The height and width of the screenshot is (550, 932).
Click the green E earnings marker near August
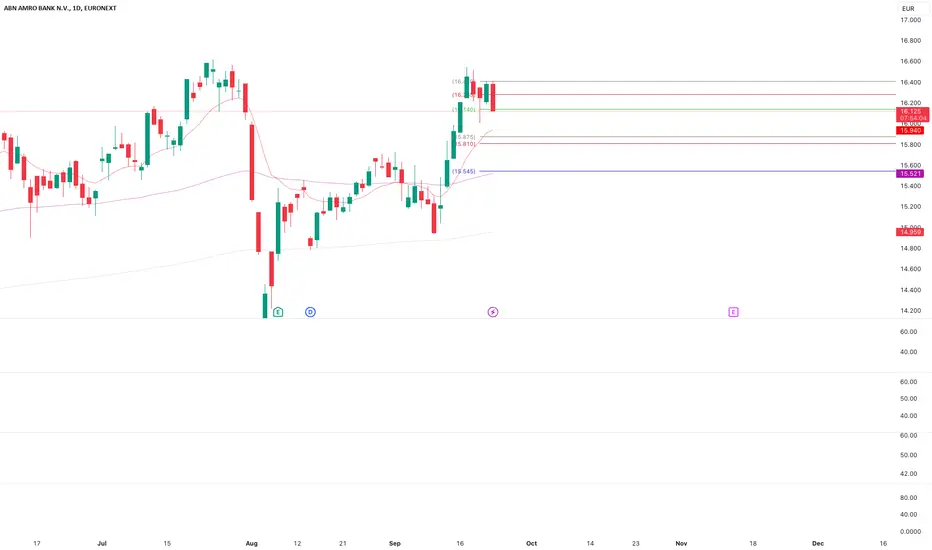pos(278,312)
